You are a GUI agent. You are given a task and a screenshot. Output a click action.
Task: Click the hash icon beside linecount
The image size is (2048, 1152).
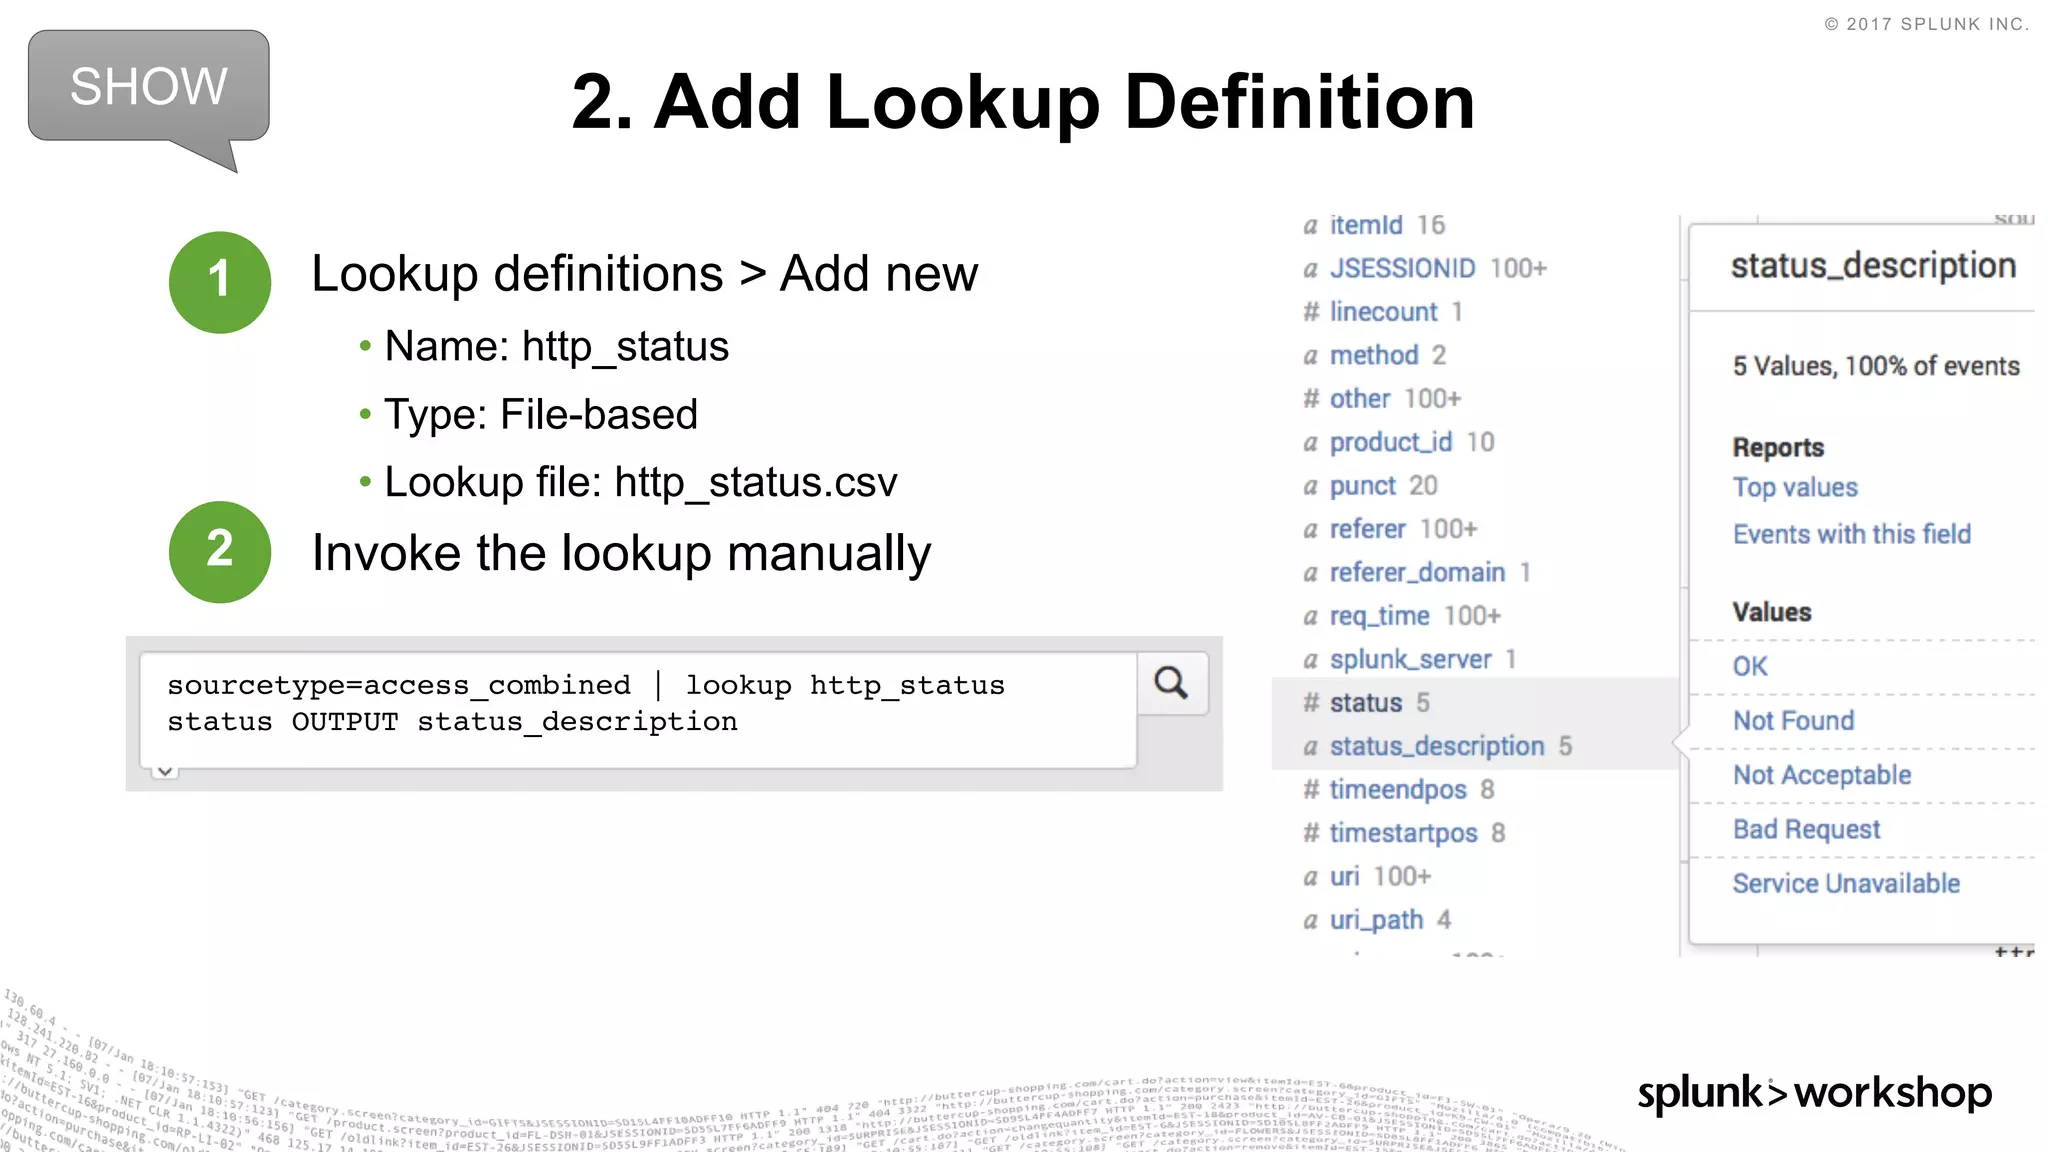tap(1311, 312)
